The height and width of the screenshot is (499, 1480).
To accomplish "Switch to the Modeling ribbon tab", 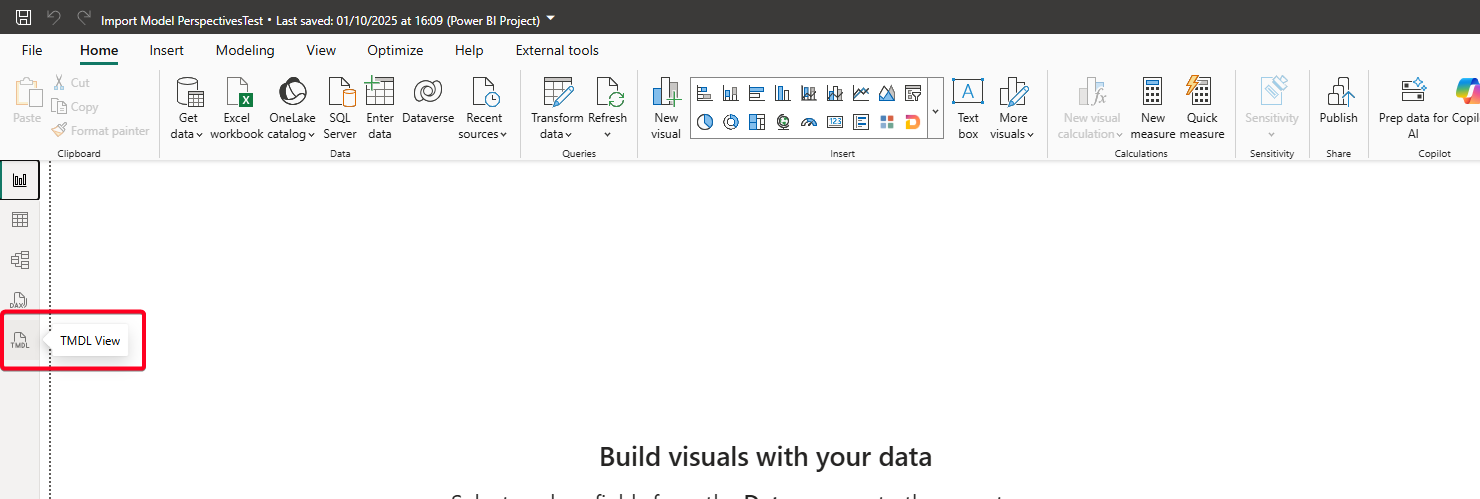I will click(x=245, y=50).
